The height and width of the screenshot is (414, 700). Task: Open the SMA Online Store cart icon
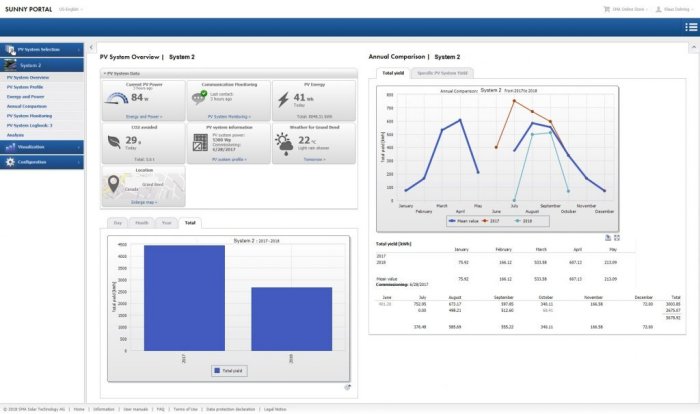606,8
